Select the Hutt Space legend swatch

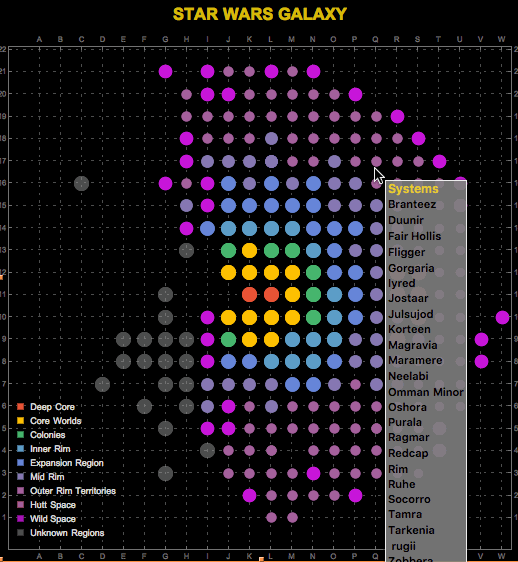pos(20,505)
